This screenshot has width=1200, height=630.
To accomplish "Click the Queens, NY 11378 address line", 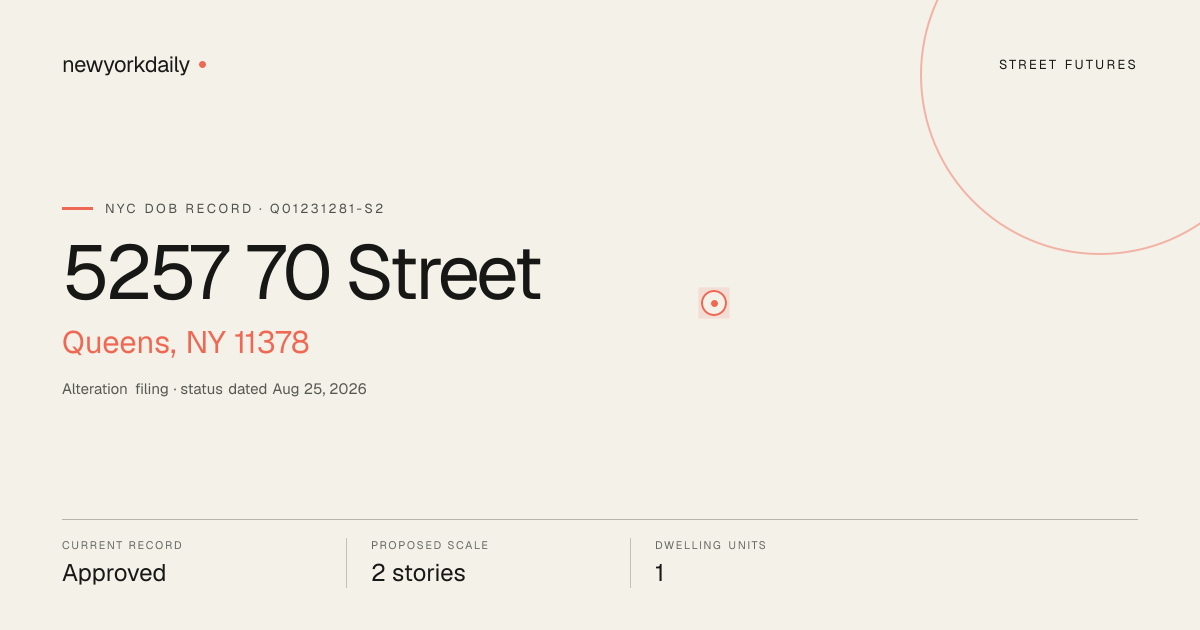I will coord(186,343).
